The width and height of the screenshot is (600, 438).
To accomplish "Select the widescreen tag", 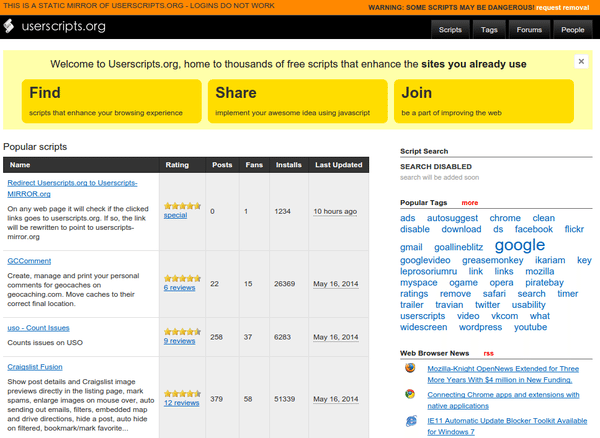I will 424,327.
